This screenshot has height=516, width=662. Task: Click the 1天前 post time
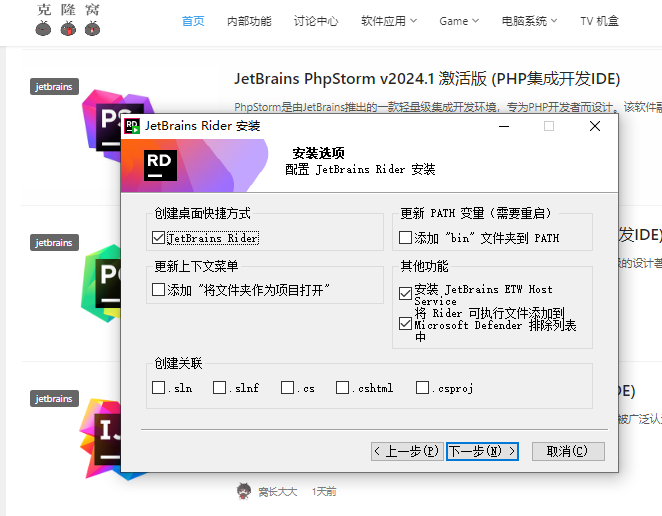point(324,492)
